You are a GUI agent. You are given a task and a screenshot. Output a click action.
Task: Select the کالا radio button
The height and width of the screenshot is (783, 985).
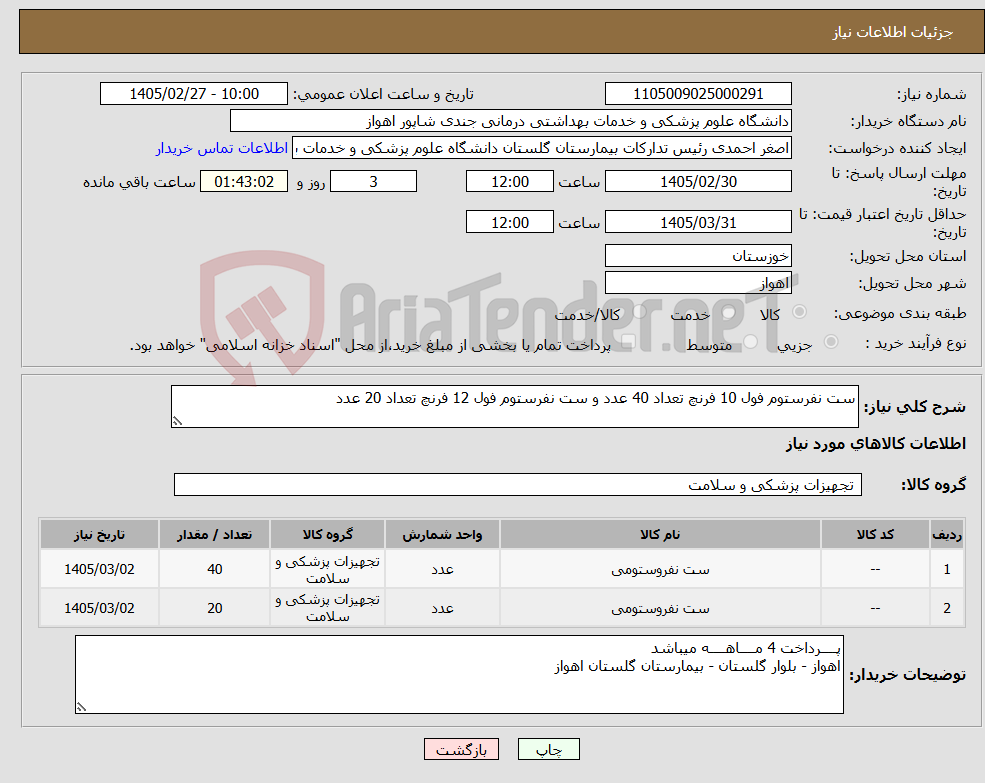pyautogui.click(x=800, y=312)
